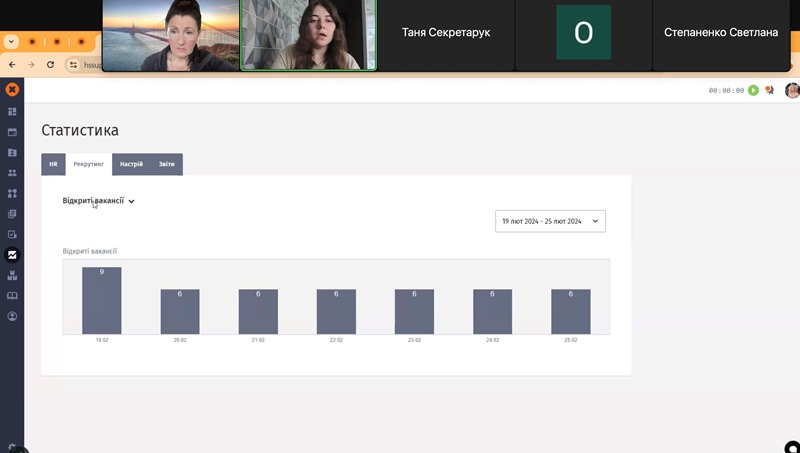Switch to the third pinned browser tab
800x453 pixels.
[x=81, y=41]
